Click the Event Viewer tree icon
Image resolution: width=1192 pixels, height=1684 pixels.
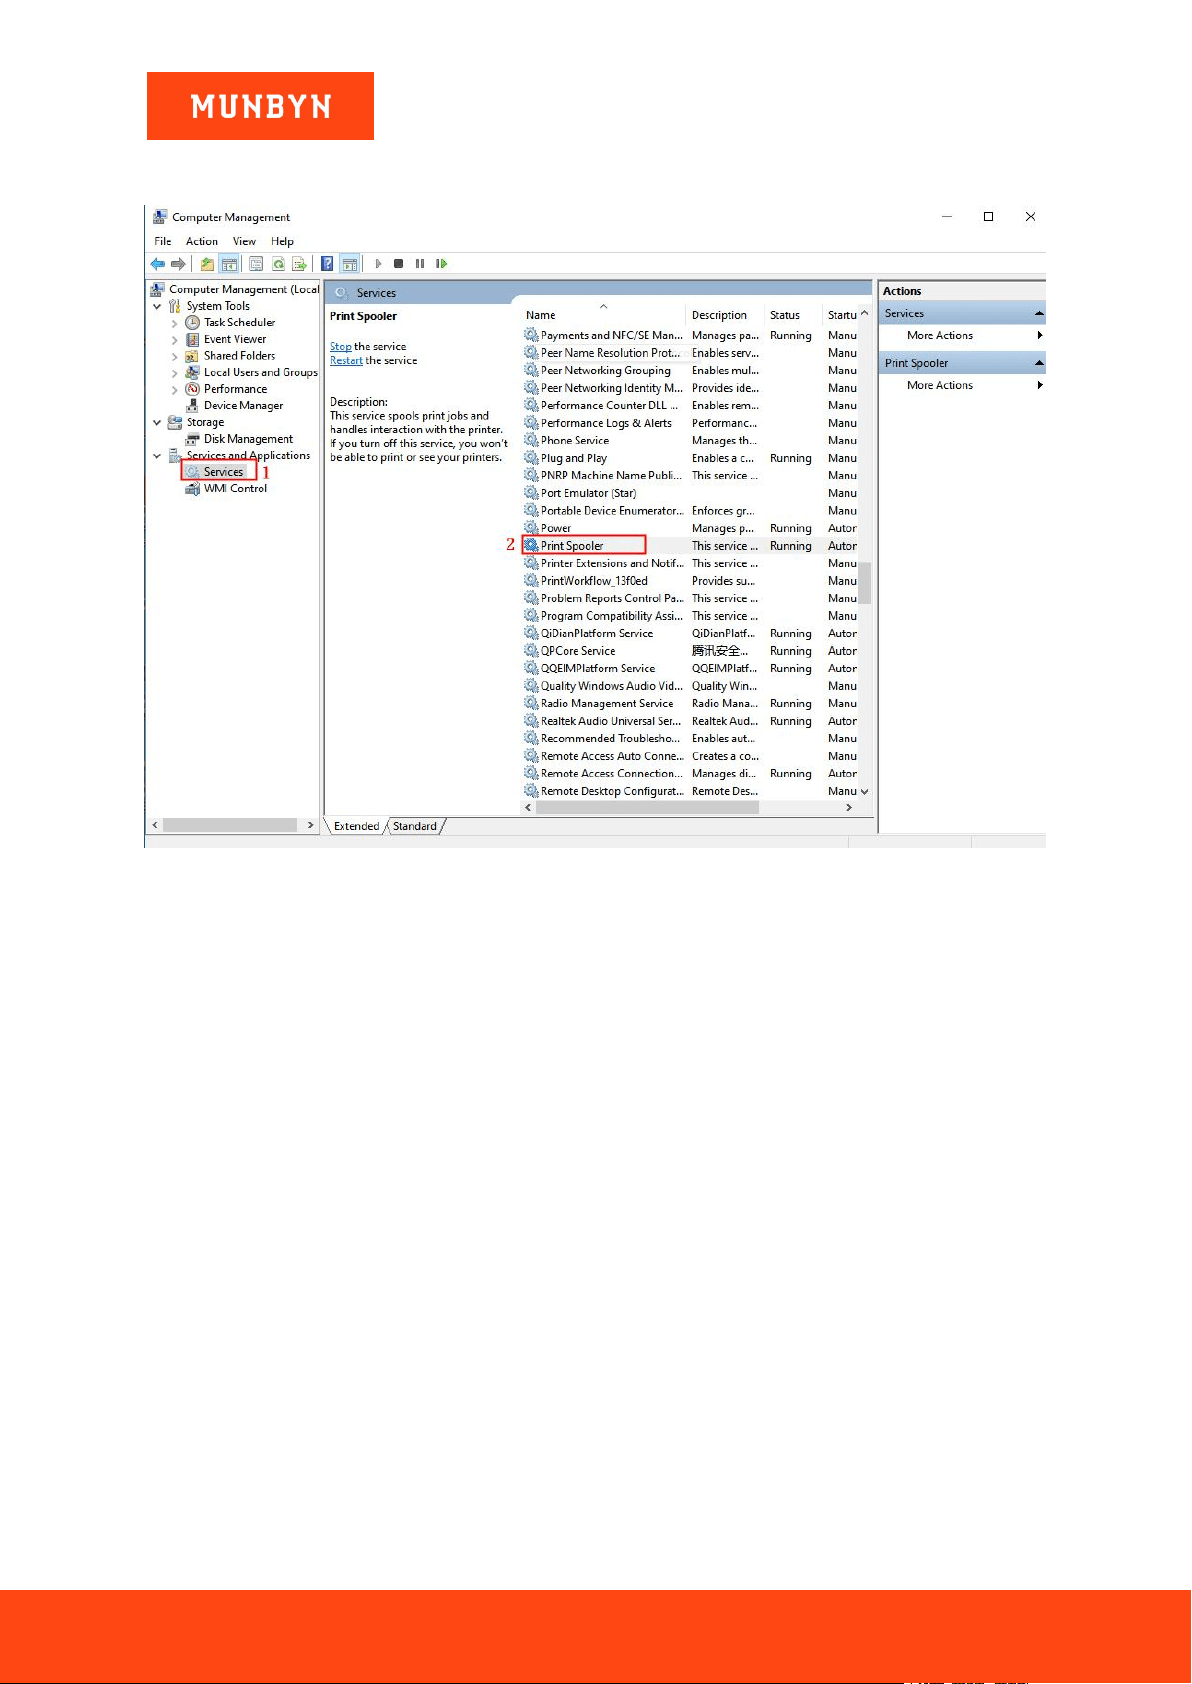click(x=193, y=340)
